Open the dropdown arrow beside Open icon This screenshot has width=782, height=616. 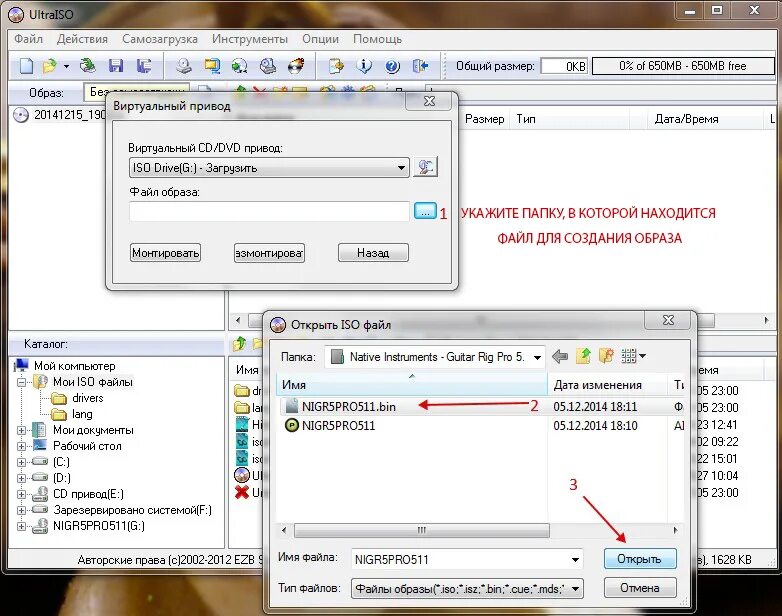pos(66,66)
